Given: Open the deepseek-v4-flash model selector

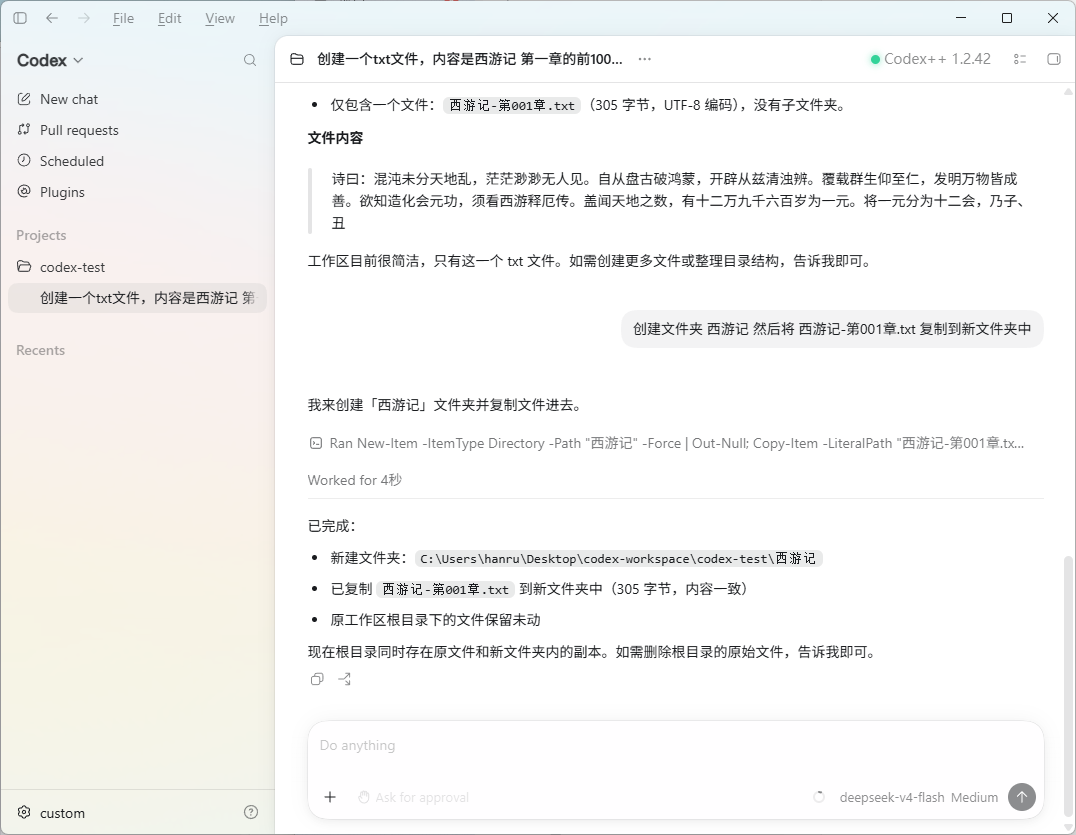Looking at the screenshot, I should coord(891,797).
